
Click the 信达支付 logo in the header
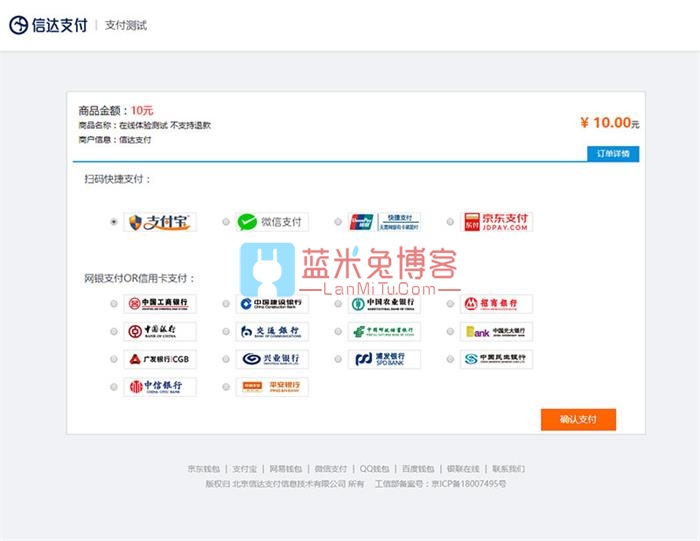(48, 25)
